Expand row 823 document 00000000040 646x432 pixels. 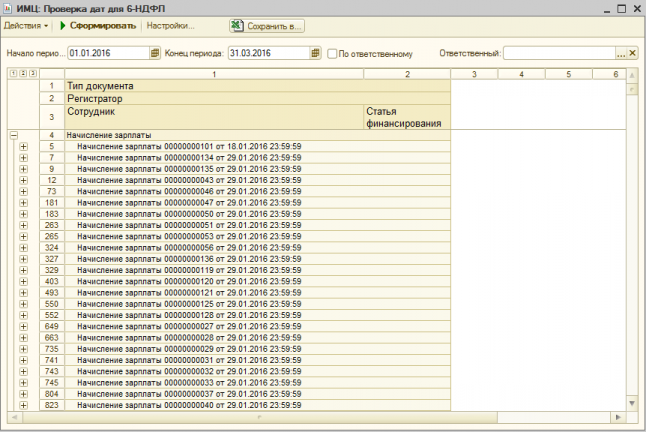23,406
